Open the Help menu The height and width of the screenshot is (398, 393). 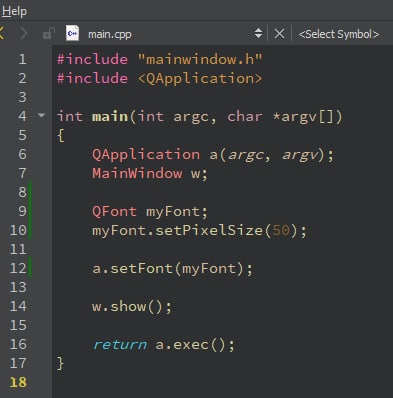tap(14, 11)
